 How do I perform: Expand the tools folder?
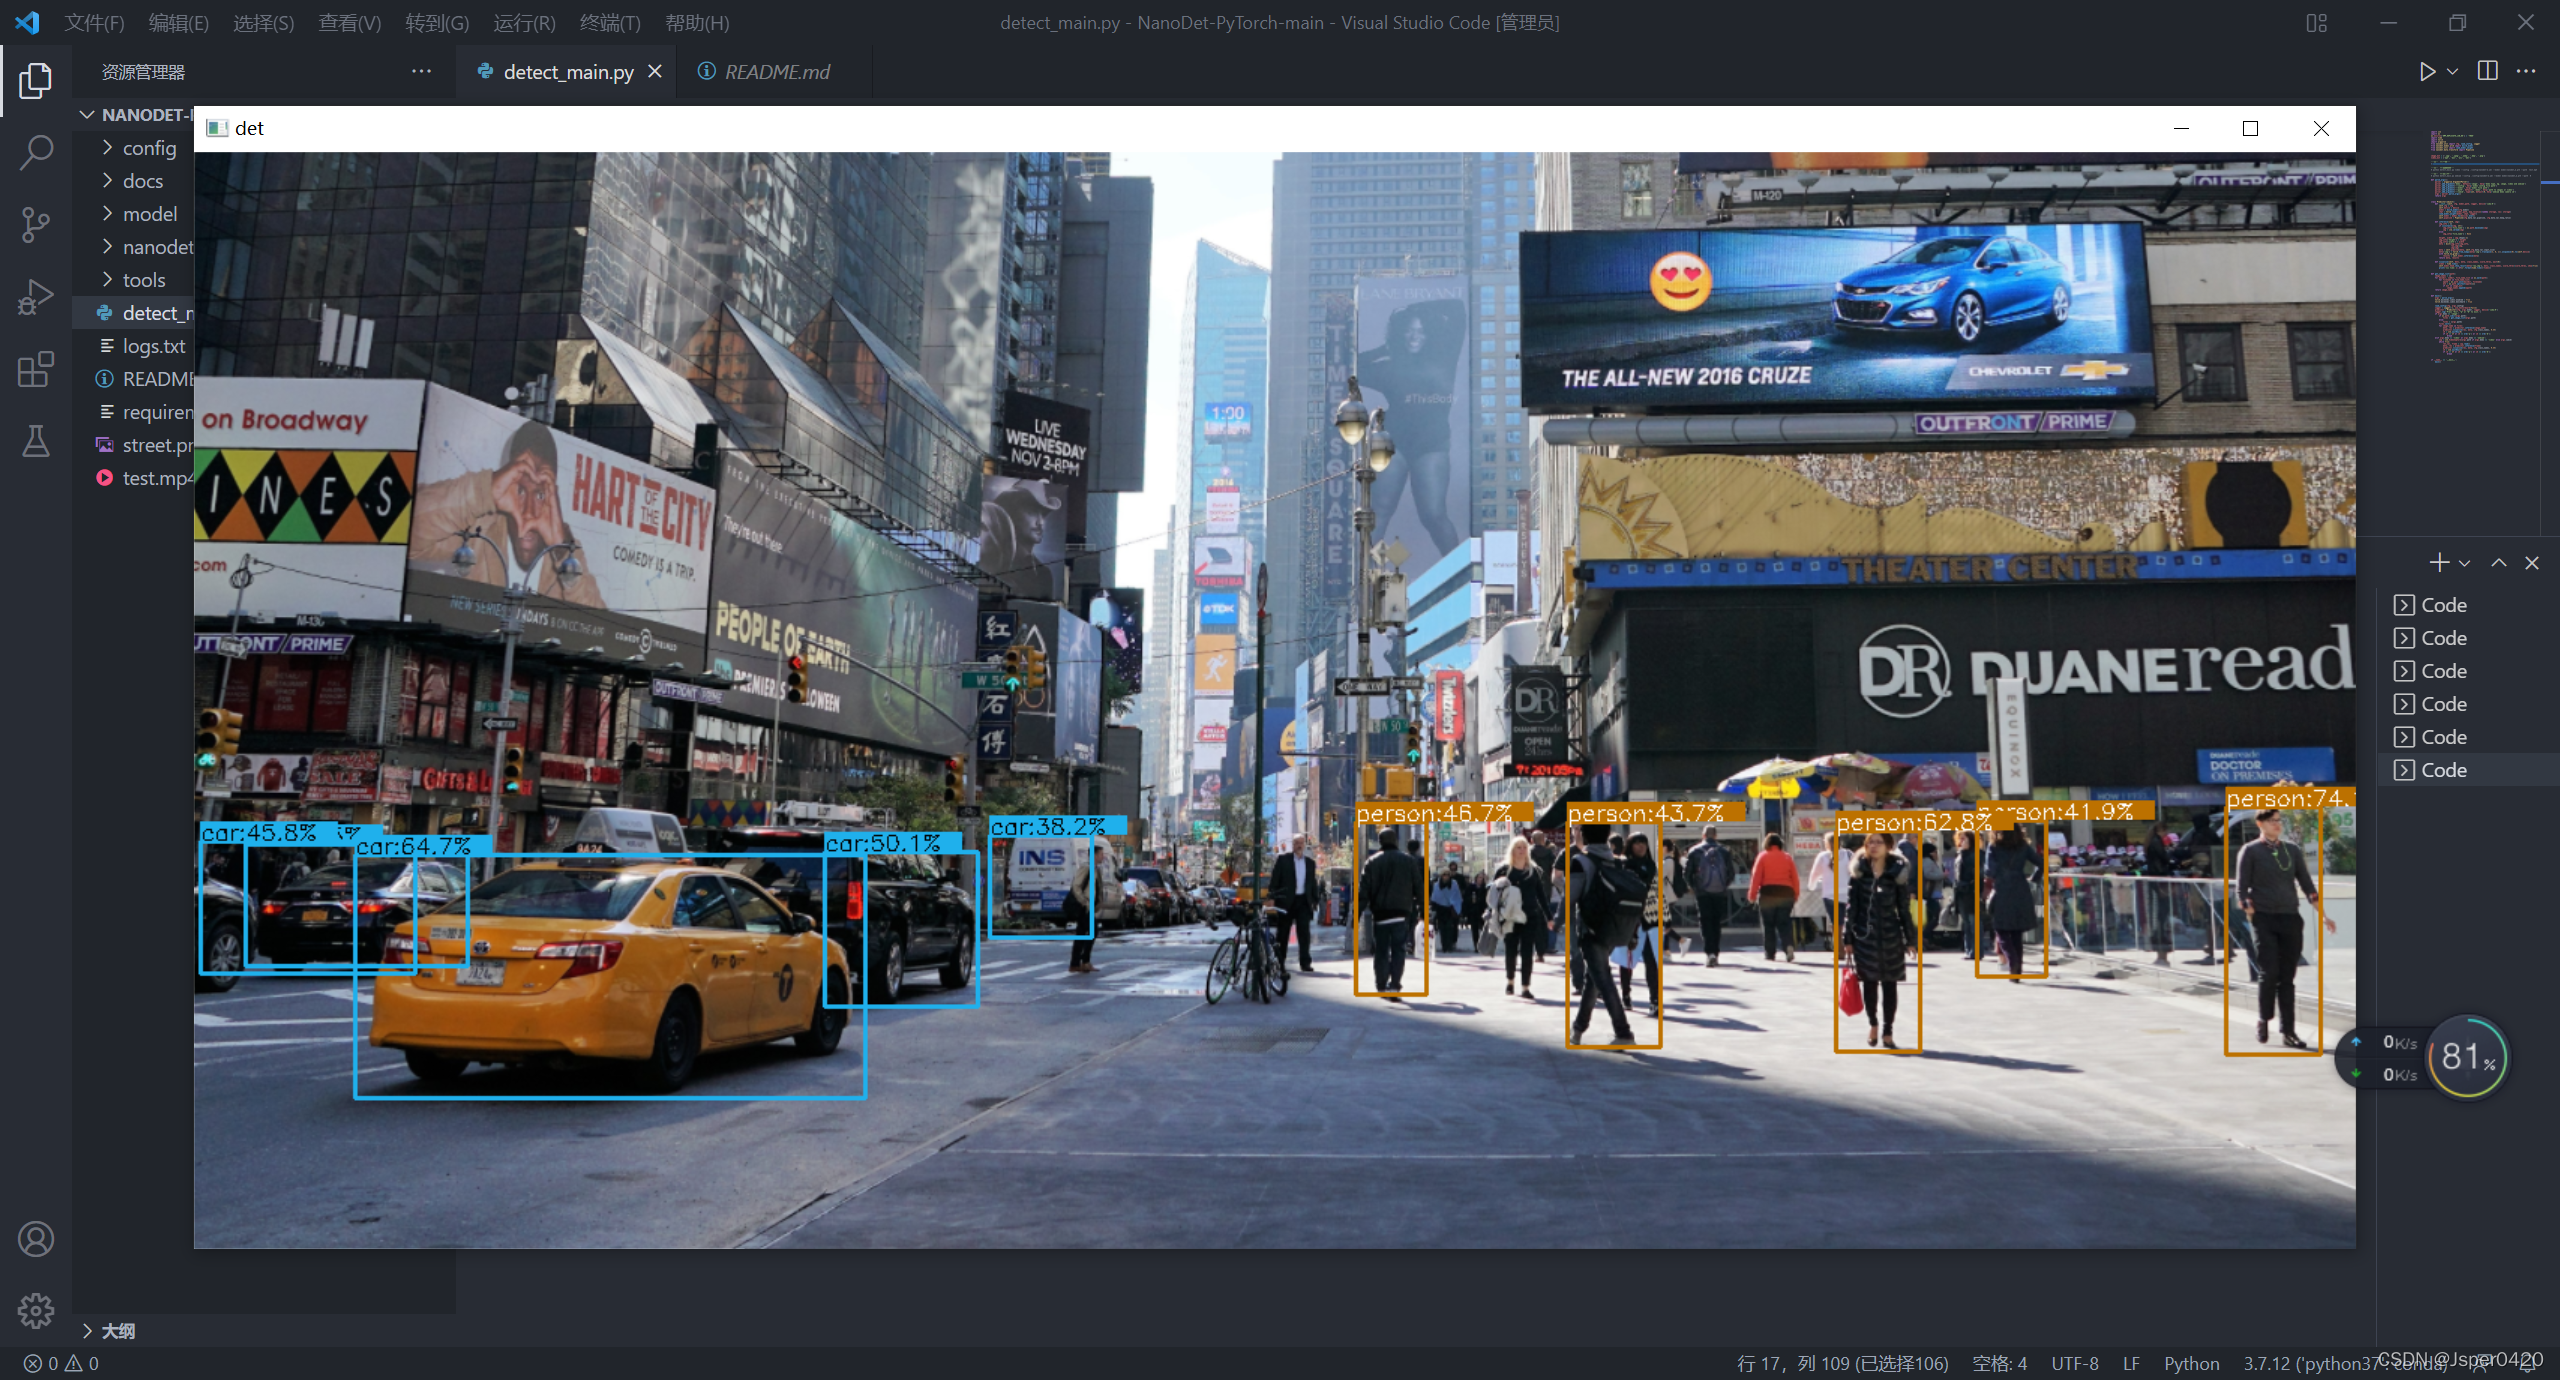point(144,280)
